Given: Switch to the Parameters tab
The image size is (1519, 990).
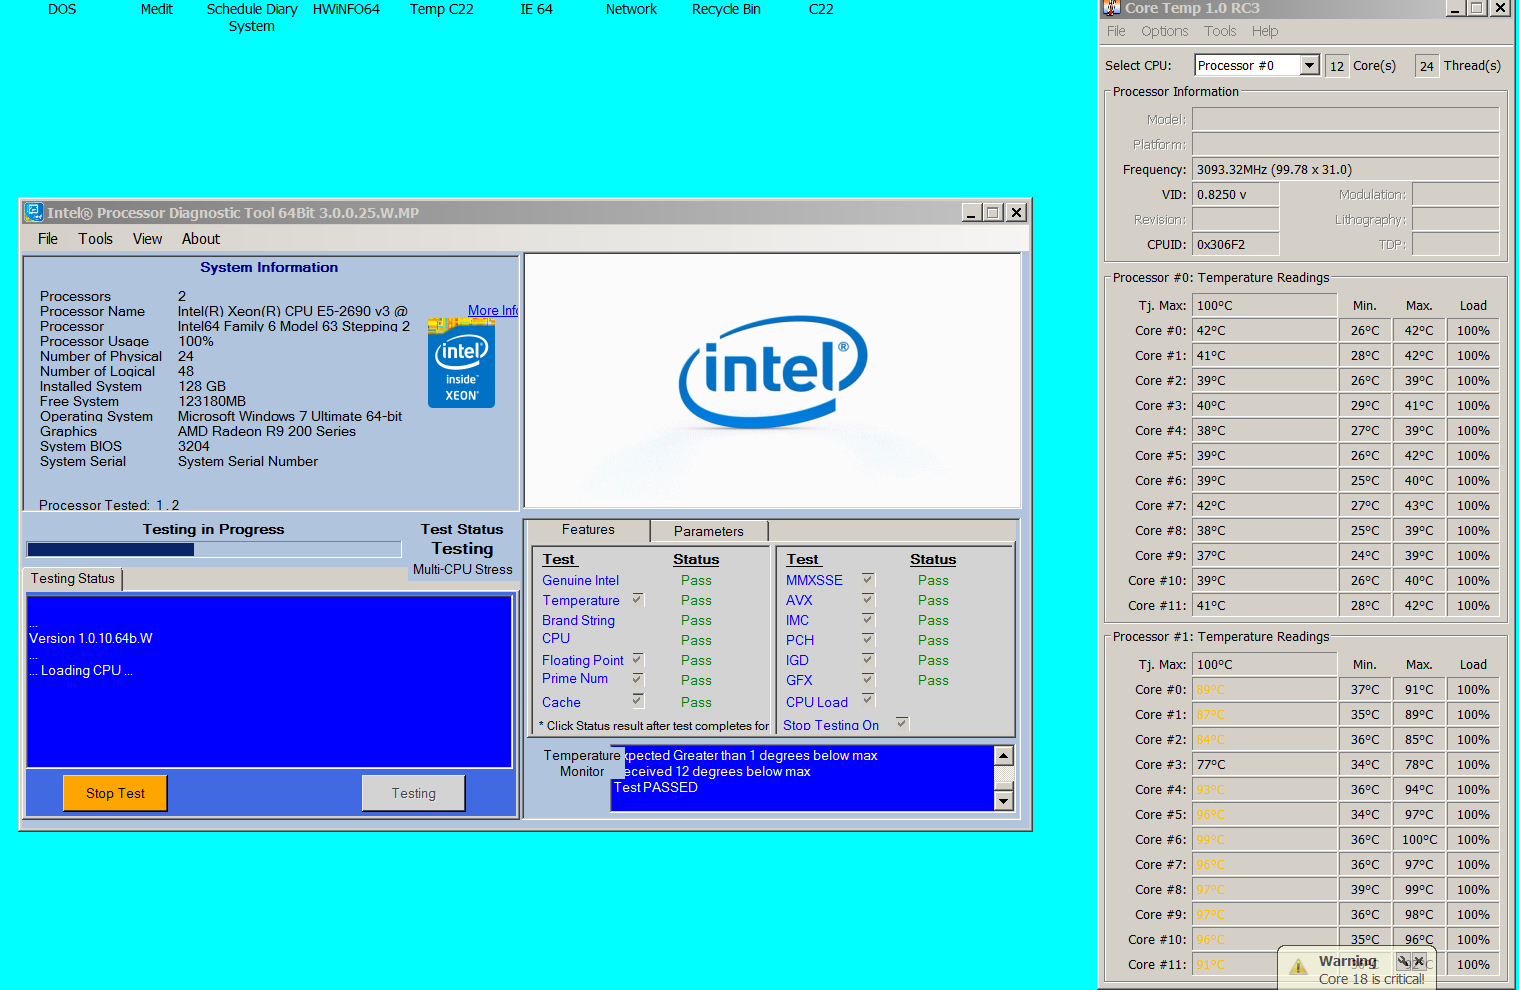Looking at the screenshot, I should click(708, 531).
